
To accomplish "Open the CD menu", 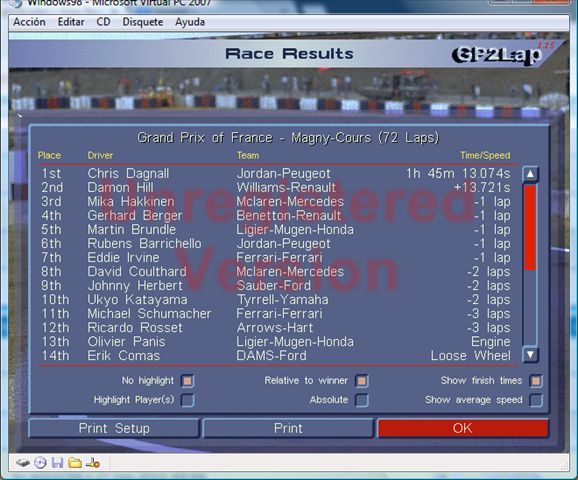I will tap(103, 22).
